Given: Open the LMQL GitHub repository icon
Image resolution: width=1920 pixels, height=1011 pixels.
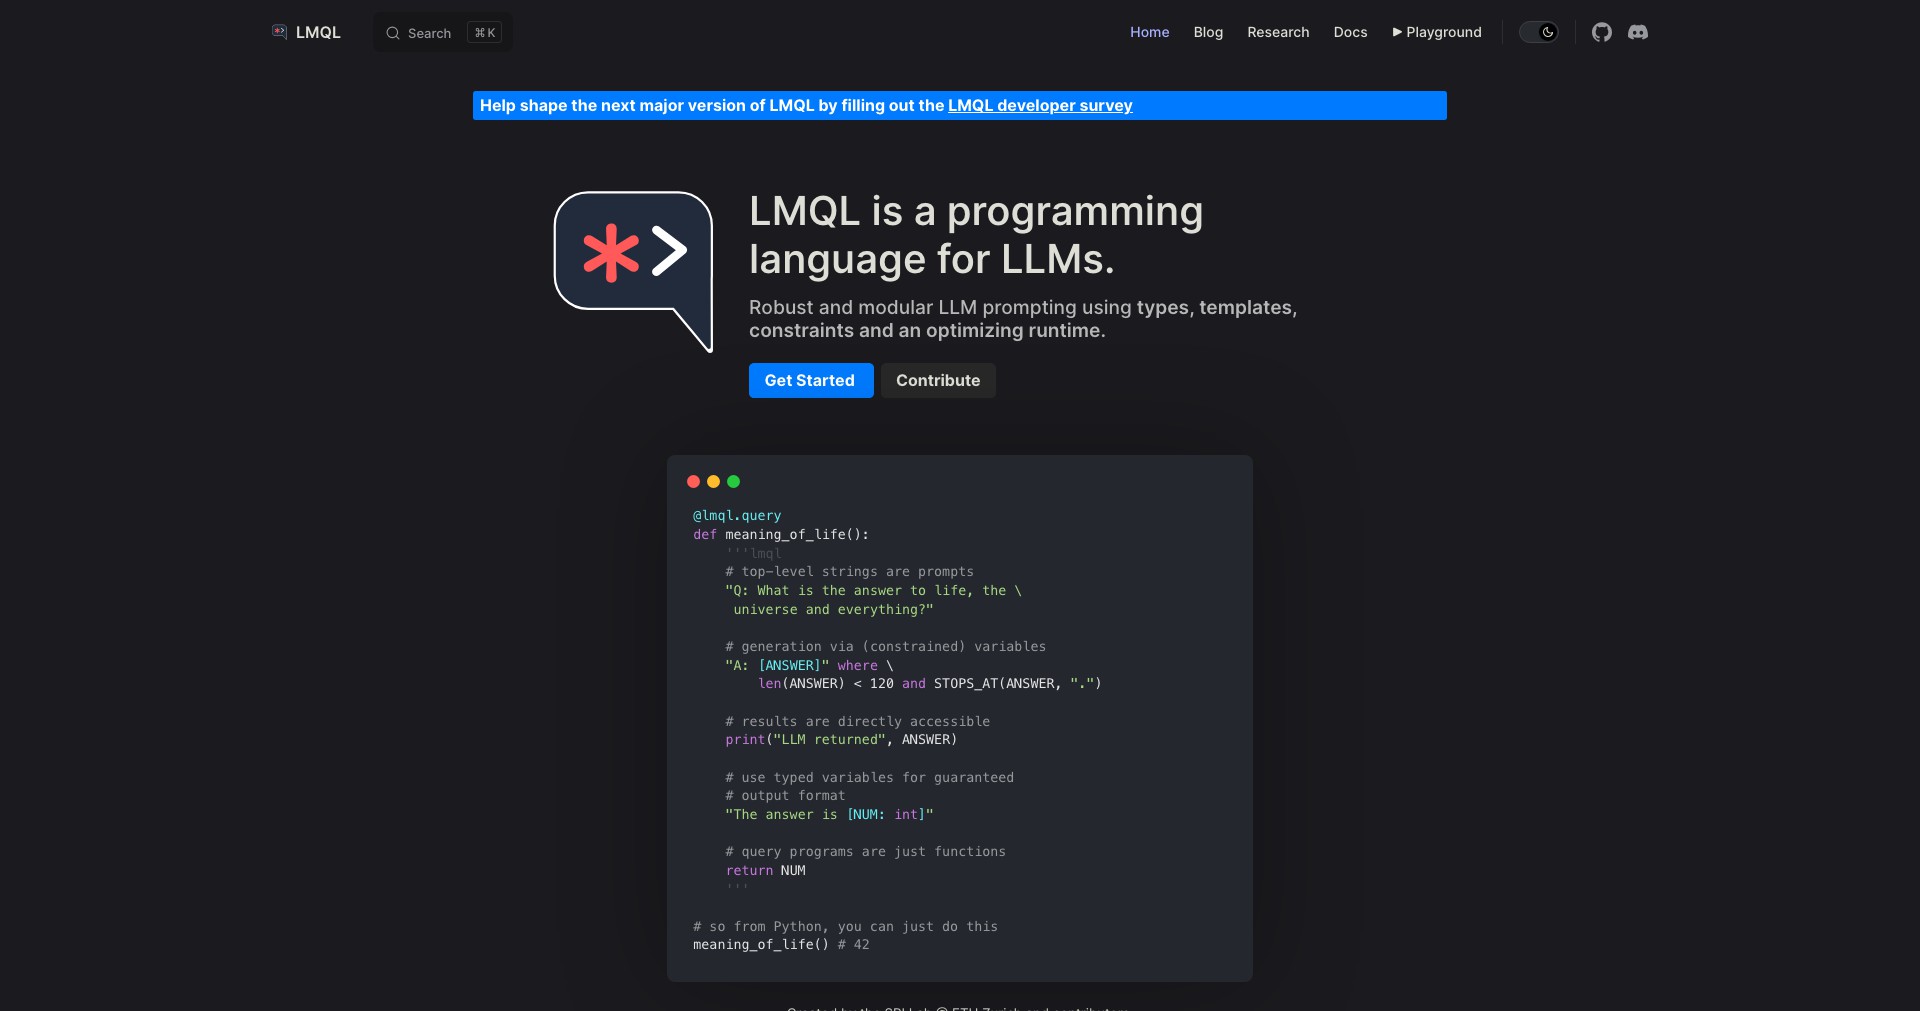Looking at the screenshot, I should coord(1602,32).
